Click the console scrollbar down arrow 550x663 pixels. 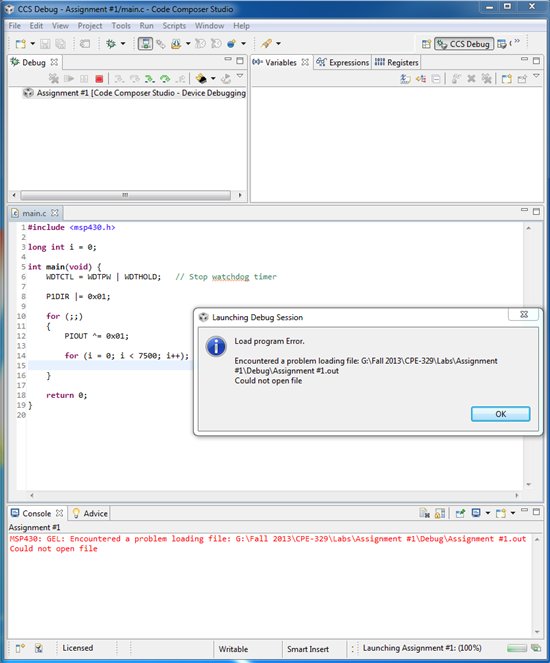[537, 632]
